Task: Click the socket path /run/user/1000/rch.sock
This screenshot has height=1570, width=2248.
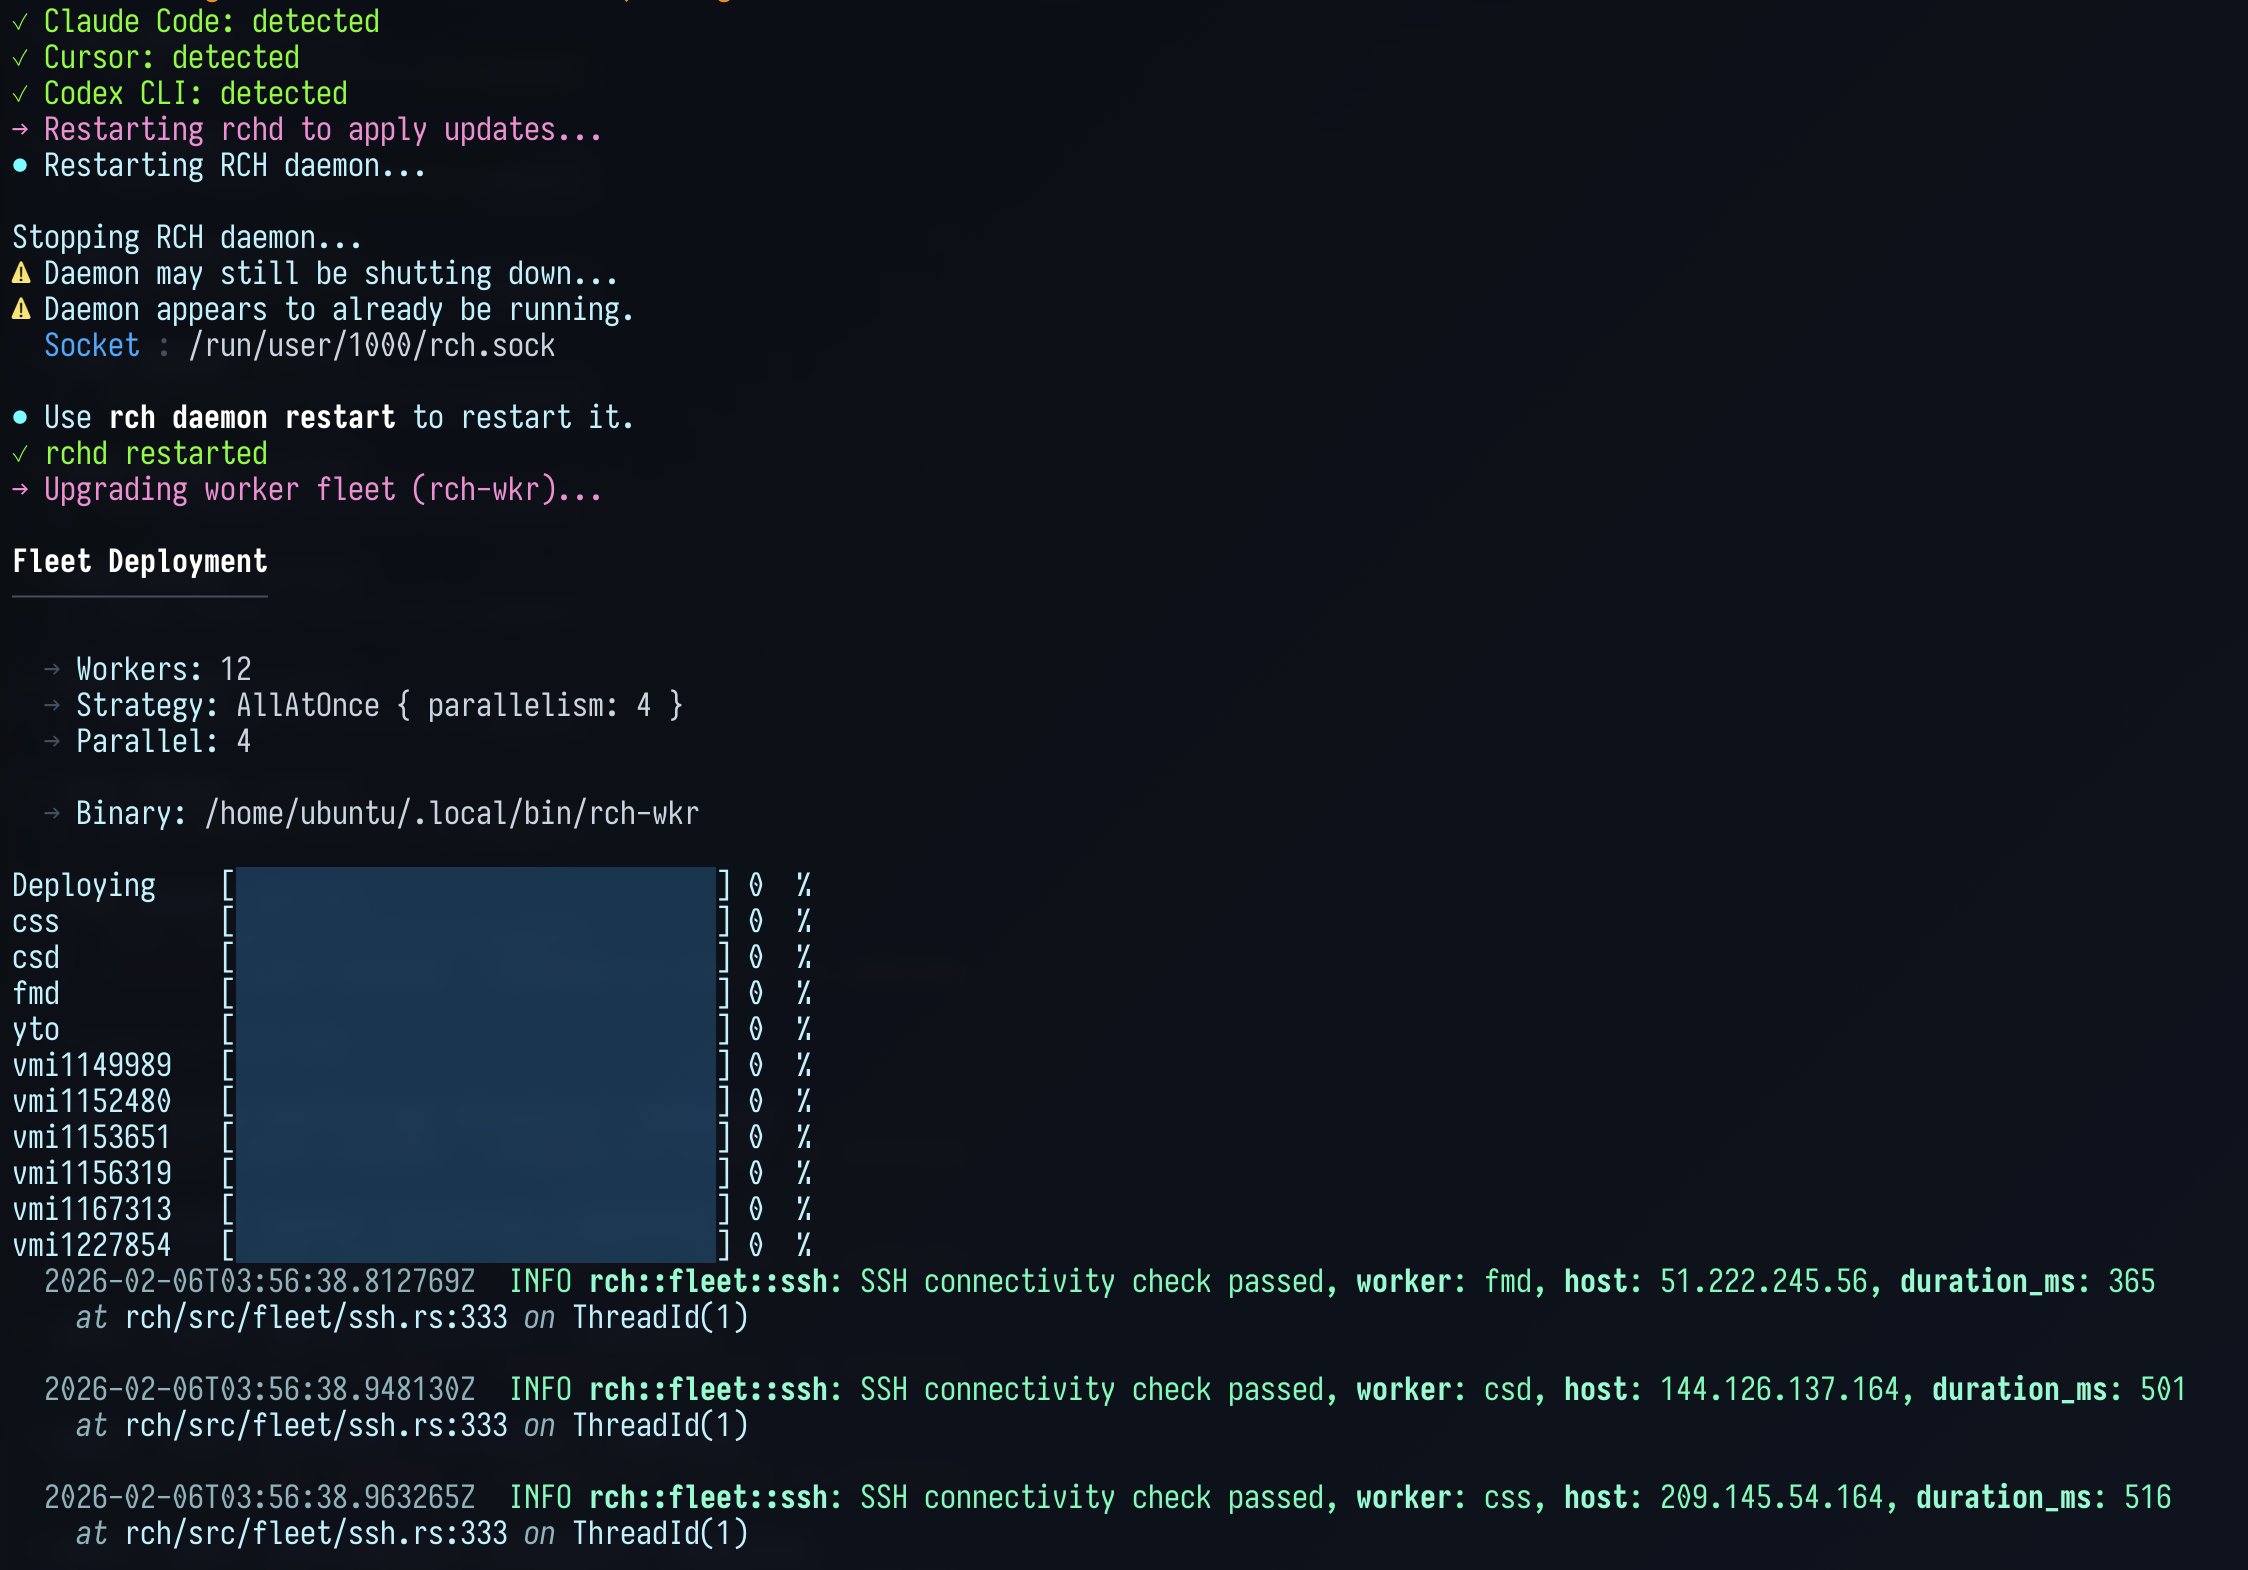Action: pos(371,346)
